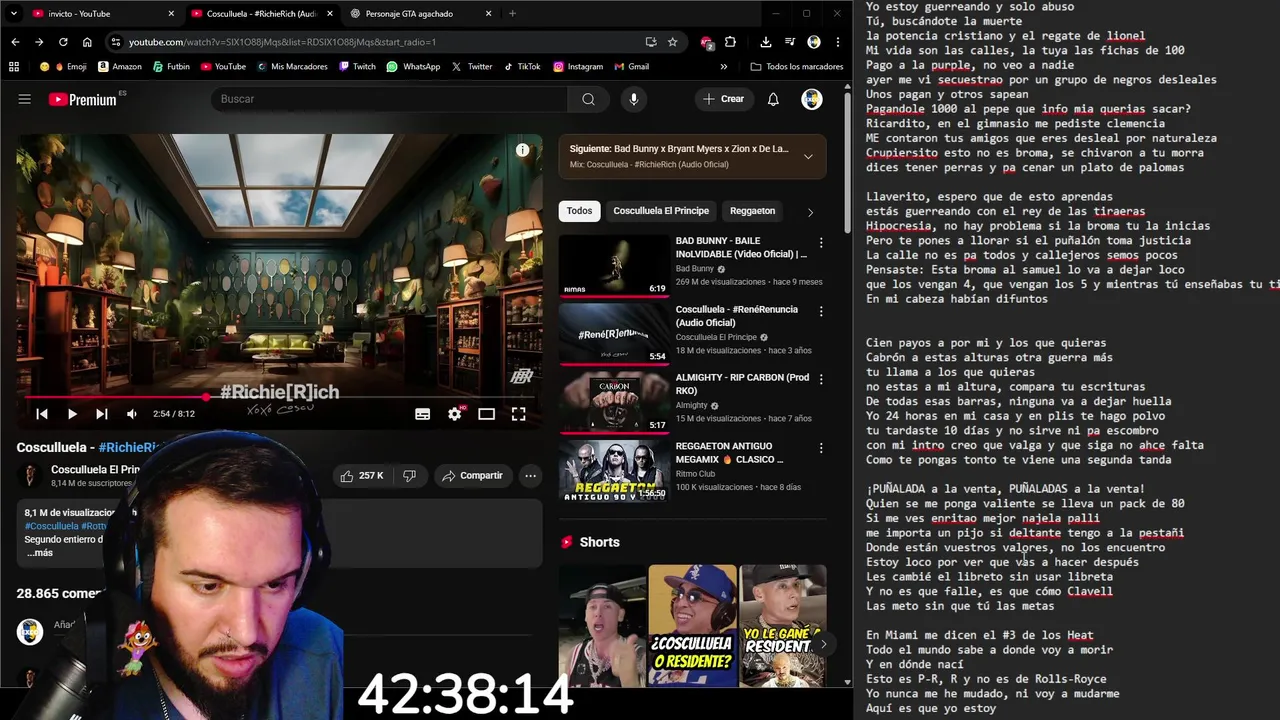Skip to the next video
Viewport: 1280px width, 720px height.
point(102,414)
